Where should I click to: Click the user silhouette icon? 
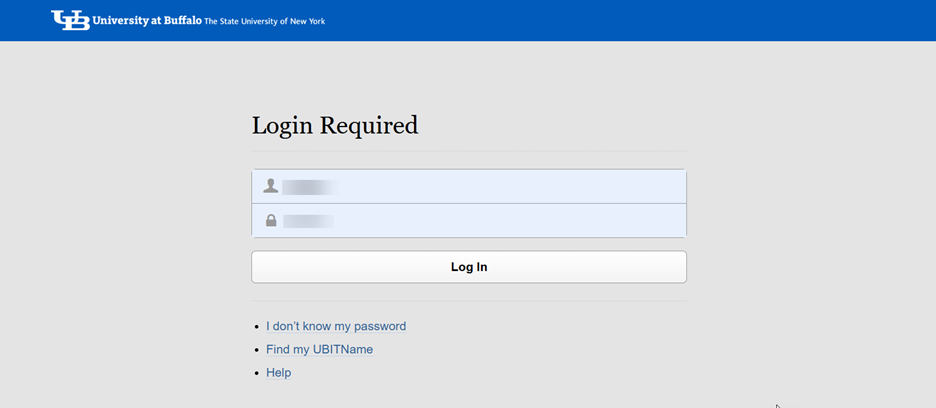[x=270, y=186]
